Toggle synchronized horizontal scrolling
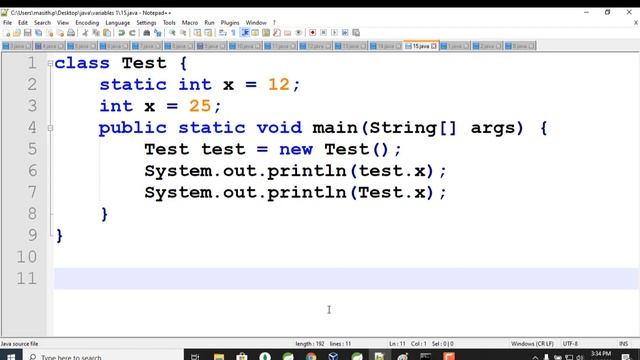The image size is (640, 360). 208,33
